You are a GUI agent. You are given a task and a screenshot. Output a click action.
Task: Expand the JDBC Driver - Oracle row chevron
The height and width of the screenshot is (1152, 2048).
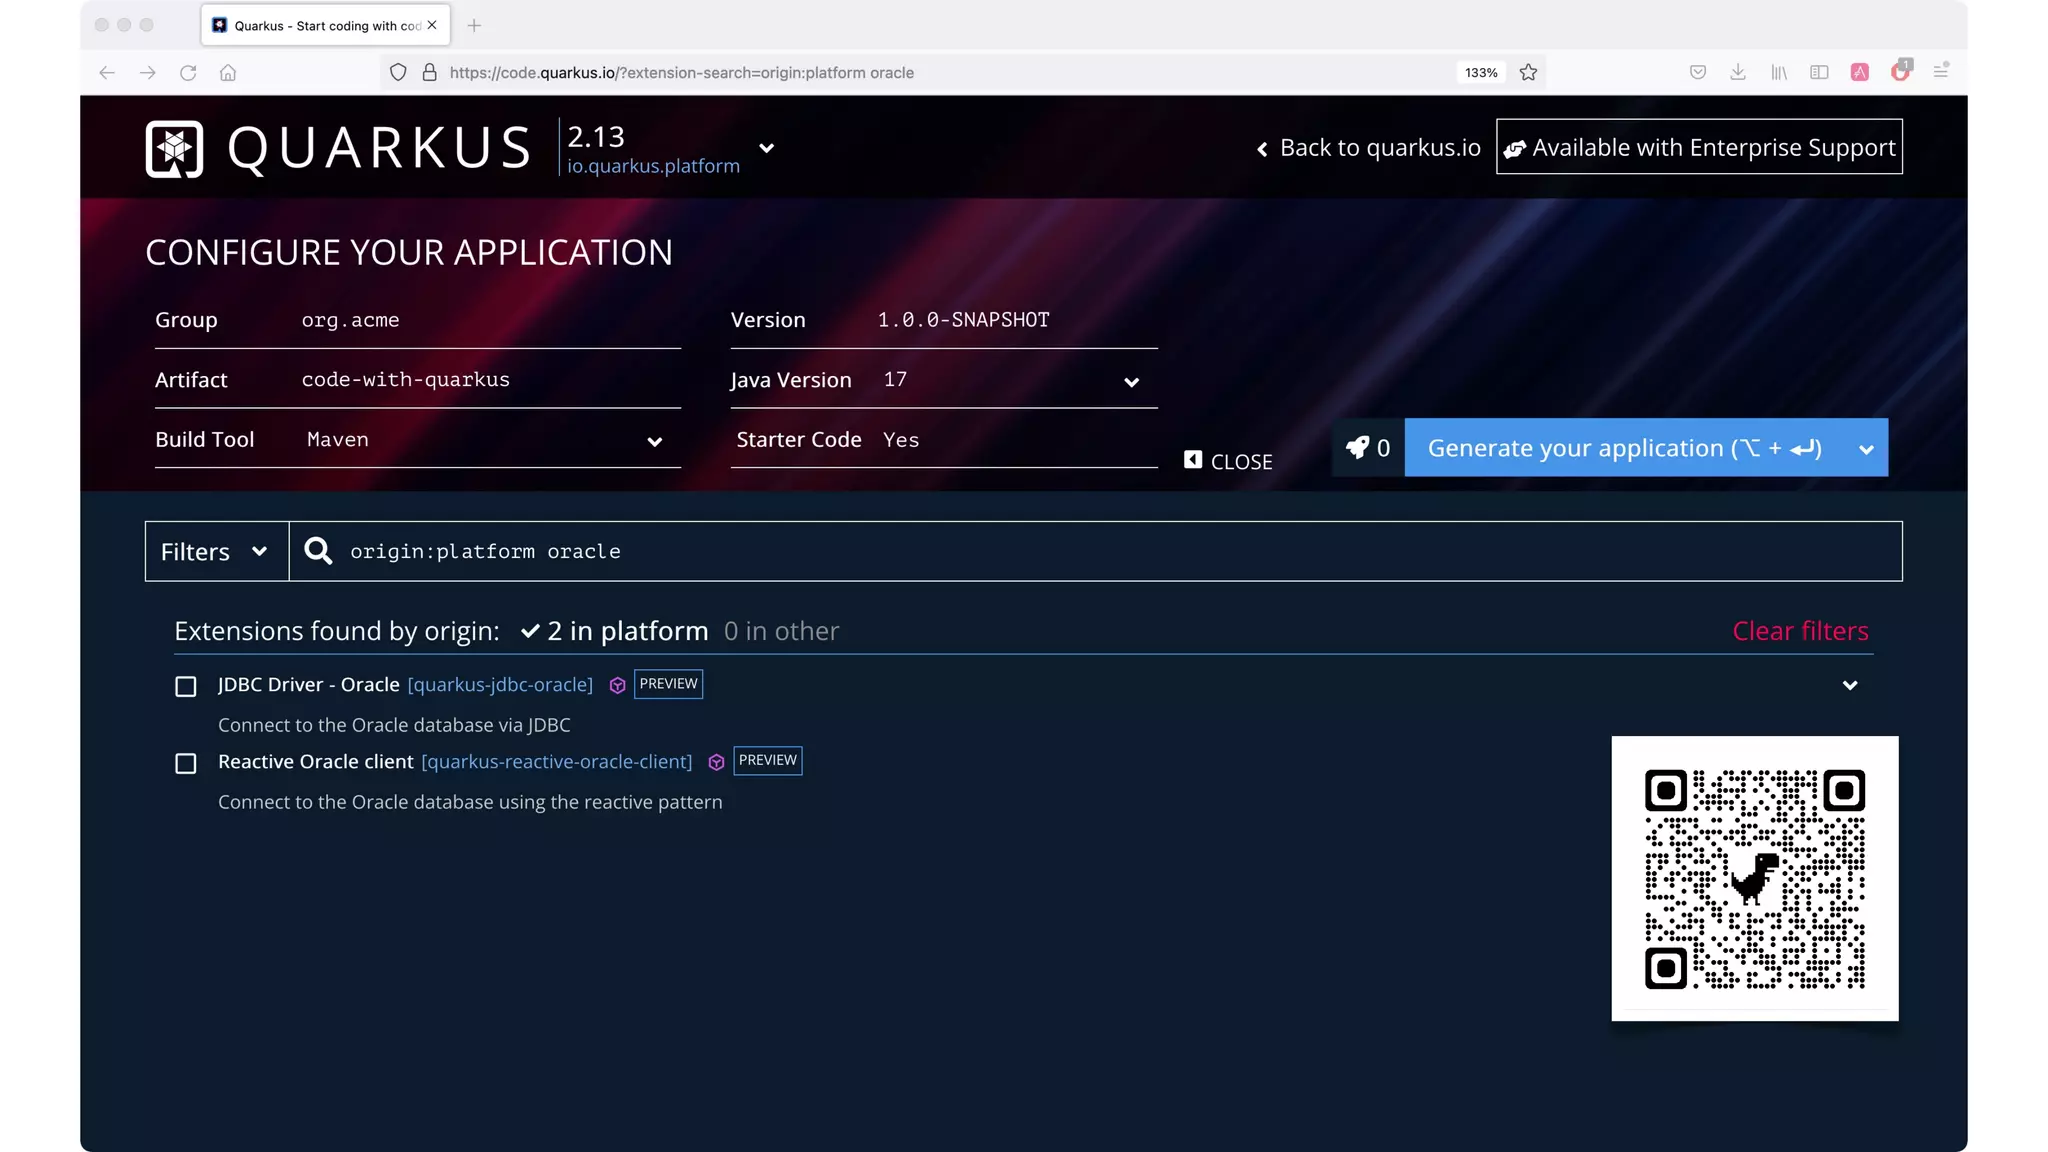[x=1850, y=686]
